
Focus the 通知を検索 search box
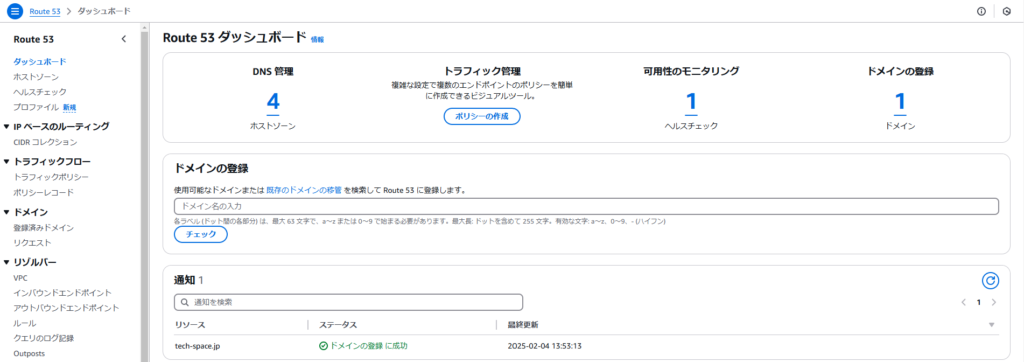[x=348, y=303]
